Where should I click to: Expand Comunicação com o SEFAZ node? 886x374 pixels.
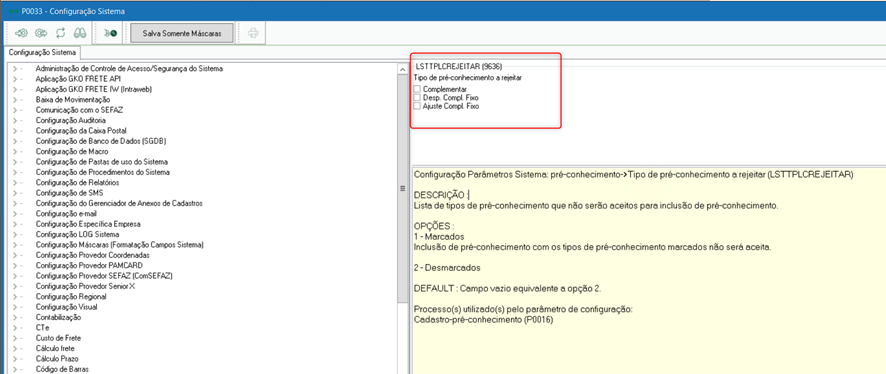14,110
